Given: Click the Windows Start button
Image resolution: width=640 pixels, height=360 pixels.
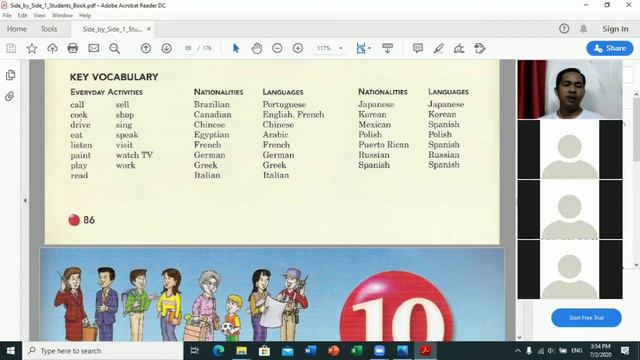Looking at the screenshot, I should pyautogui.click(x=11, y=351).
